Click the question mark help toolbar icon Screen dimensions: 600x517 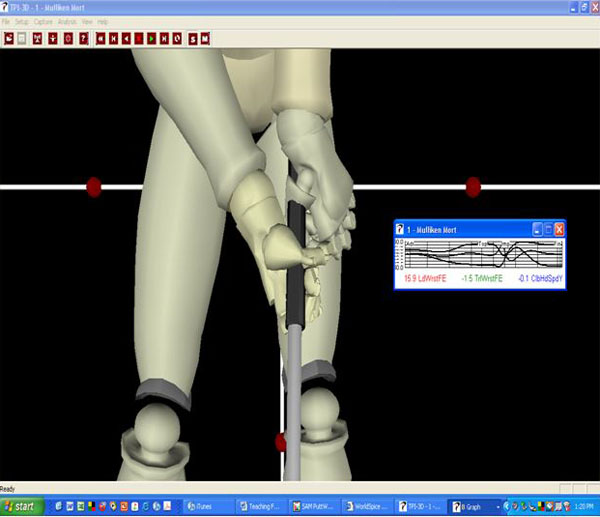(x=83, y=39)
